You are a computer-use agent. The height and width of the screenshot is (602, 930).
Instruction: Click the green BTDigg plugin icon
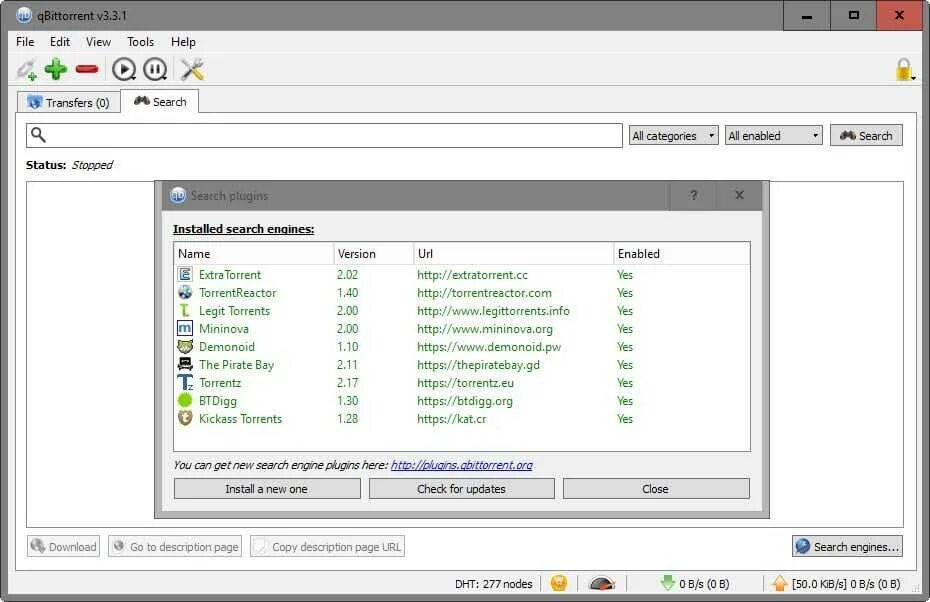point(185,400)
